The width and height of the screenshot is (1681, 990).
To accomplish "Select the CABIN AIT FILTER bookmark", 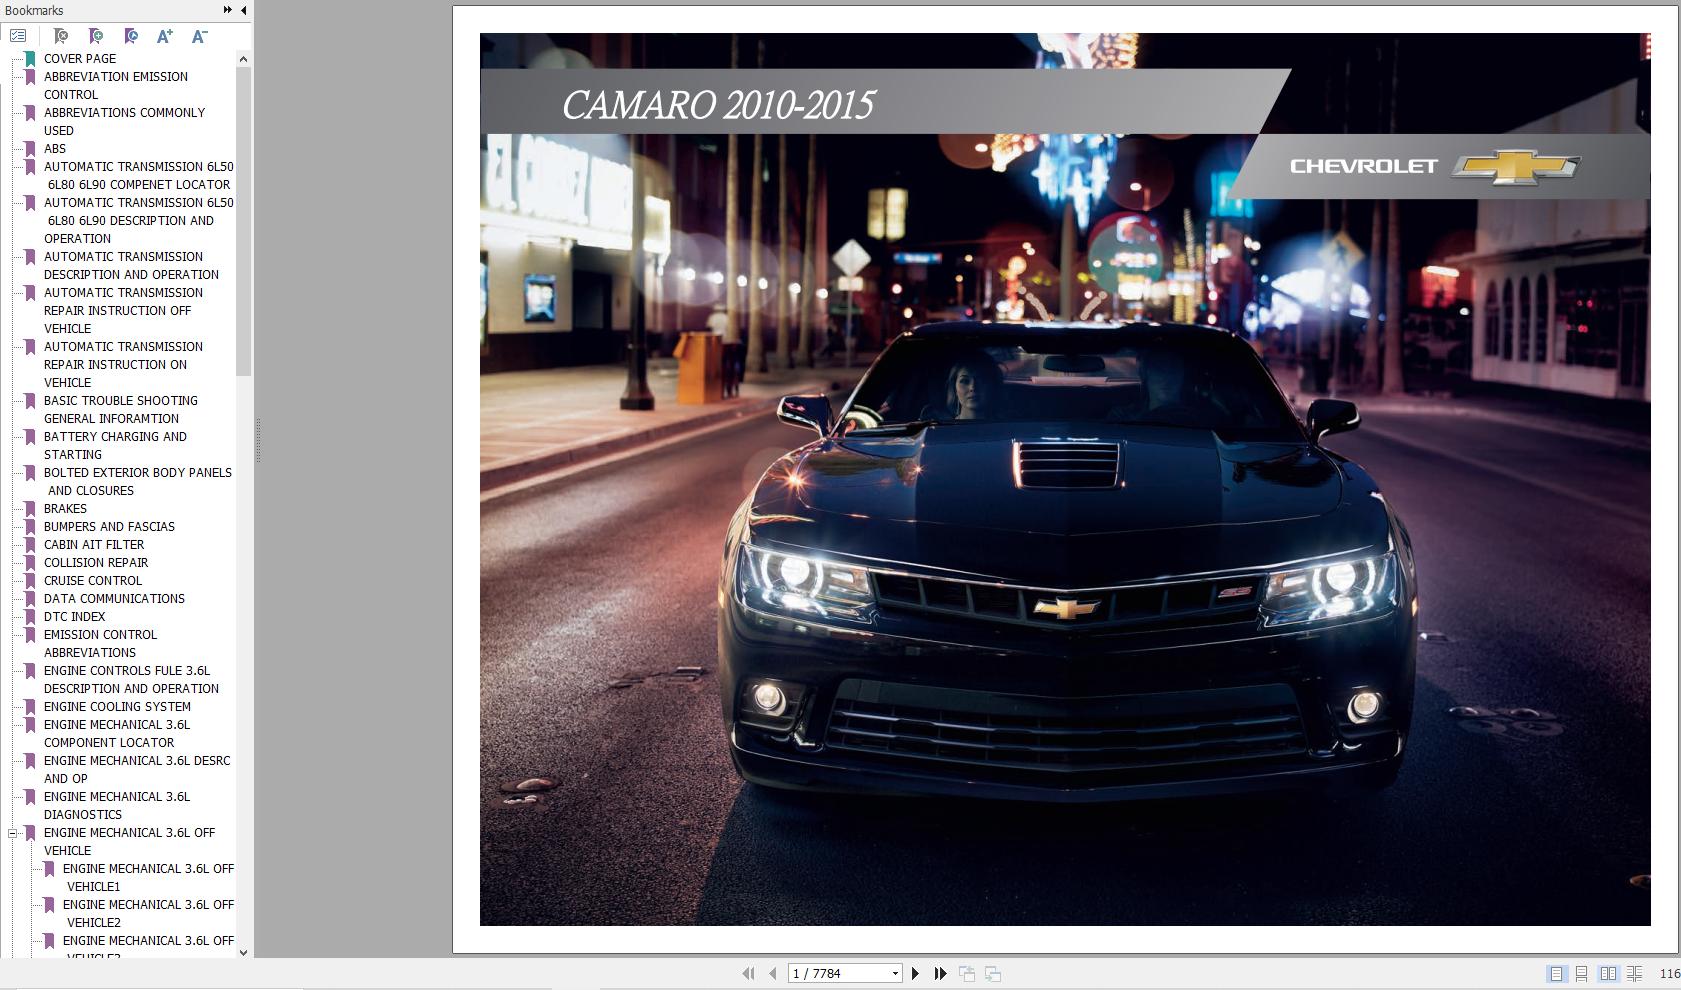I will (94, 545).
